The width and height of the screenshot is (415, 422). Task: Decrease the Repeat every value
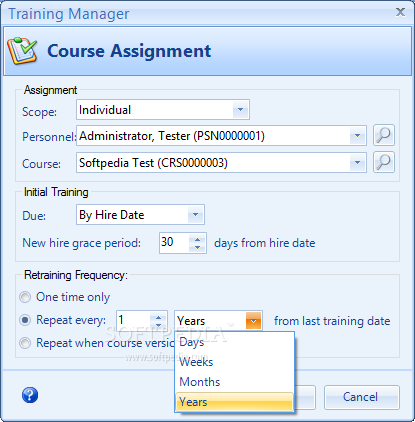coord(158,325)
